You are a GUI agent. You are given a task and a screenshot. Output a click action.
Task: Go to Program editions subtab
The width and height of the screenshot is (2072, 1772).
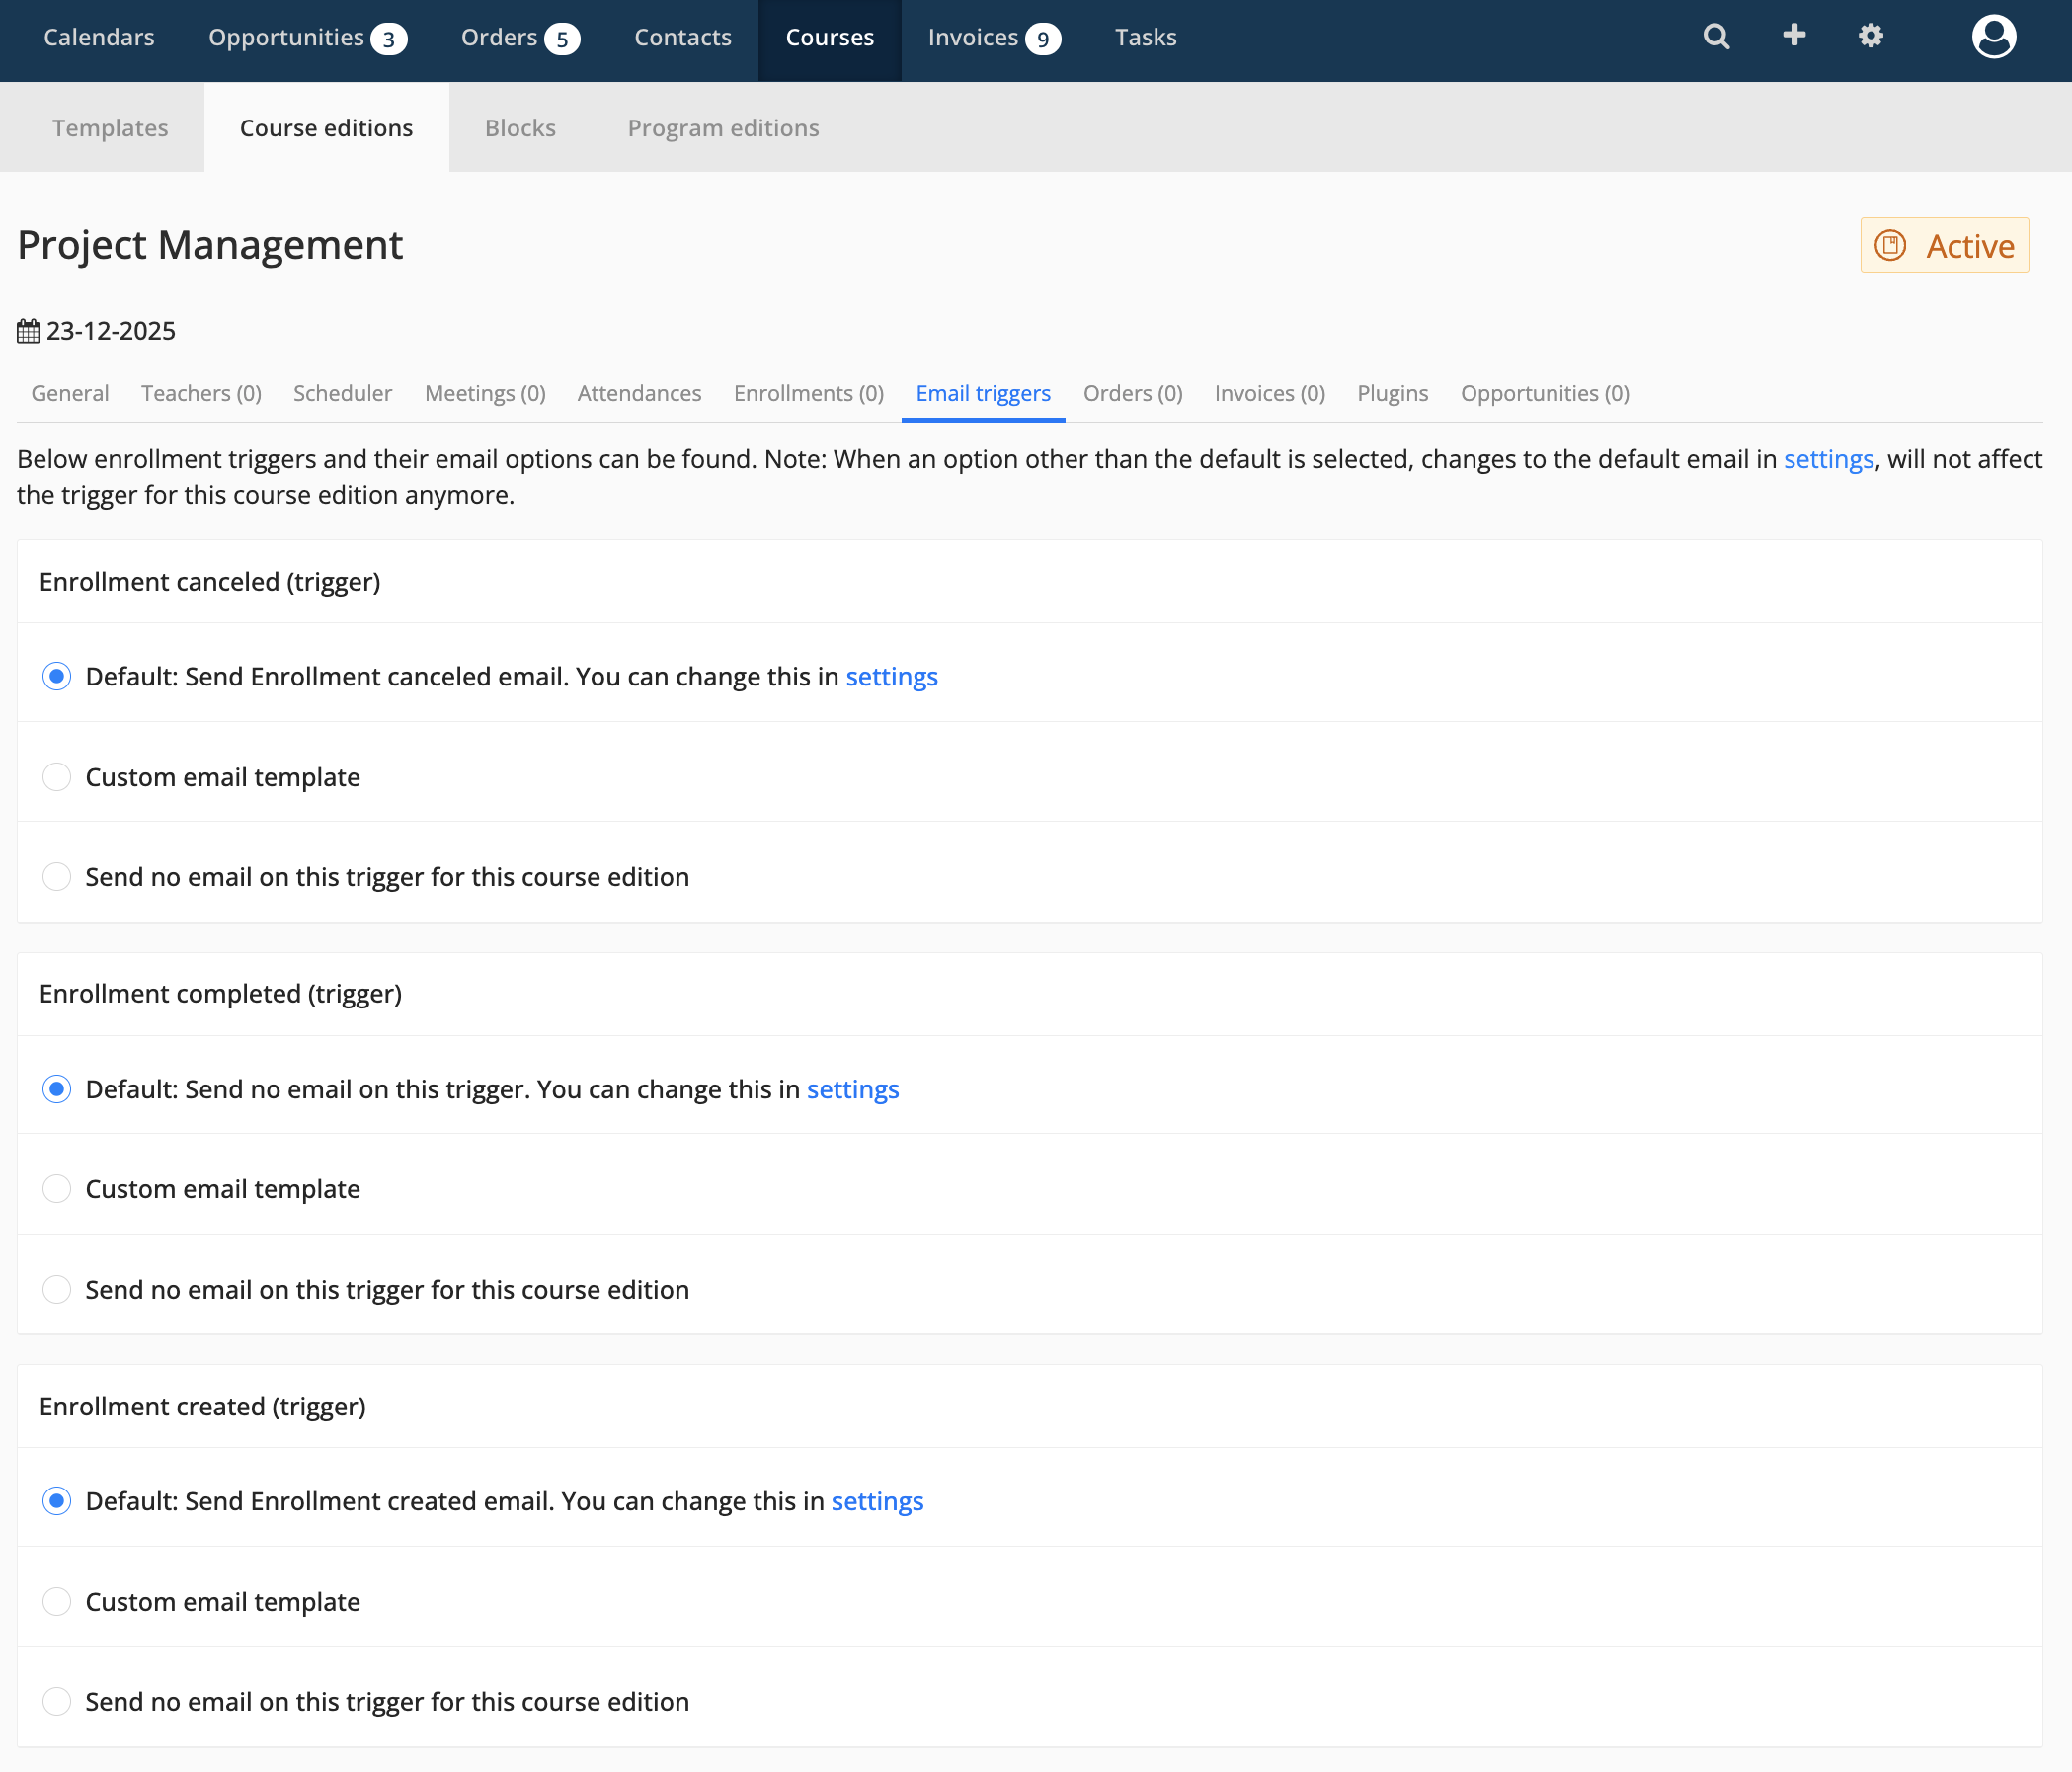coord(723,128)
